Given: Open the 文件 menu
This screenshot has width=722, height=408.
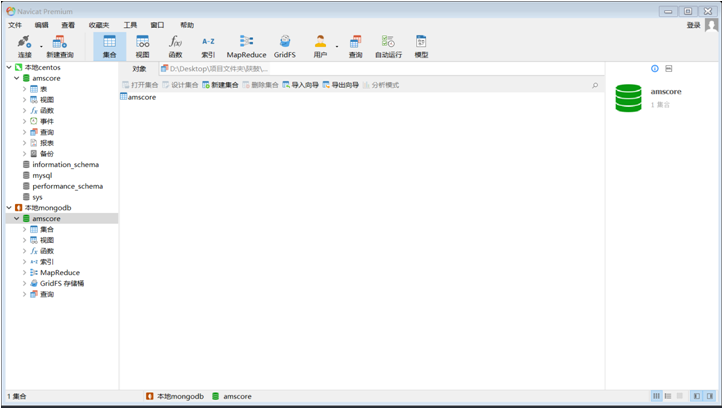Looking at the screenshot, I should click(x=15, y=25).
